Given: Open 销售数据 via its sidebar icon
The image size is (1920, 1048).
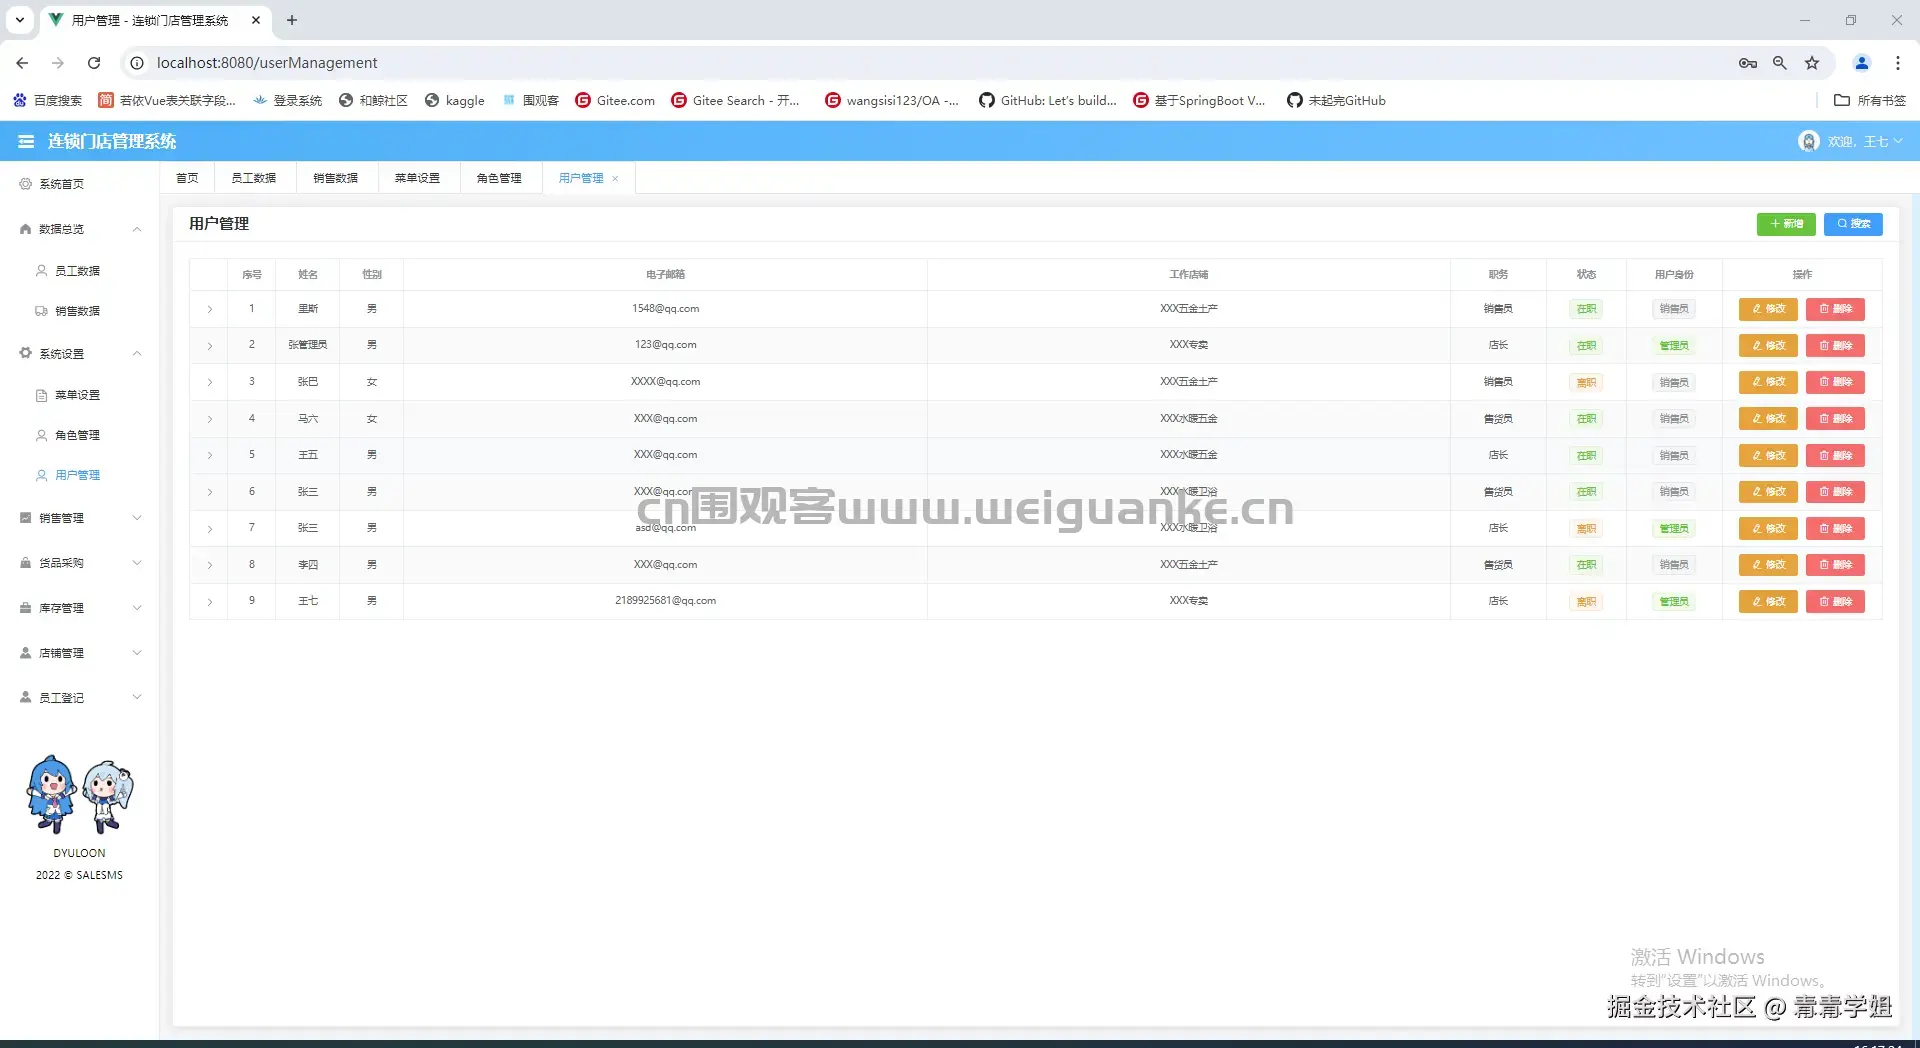Looking at the screenshot, I should click(42, 311).
